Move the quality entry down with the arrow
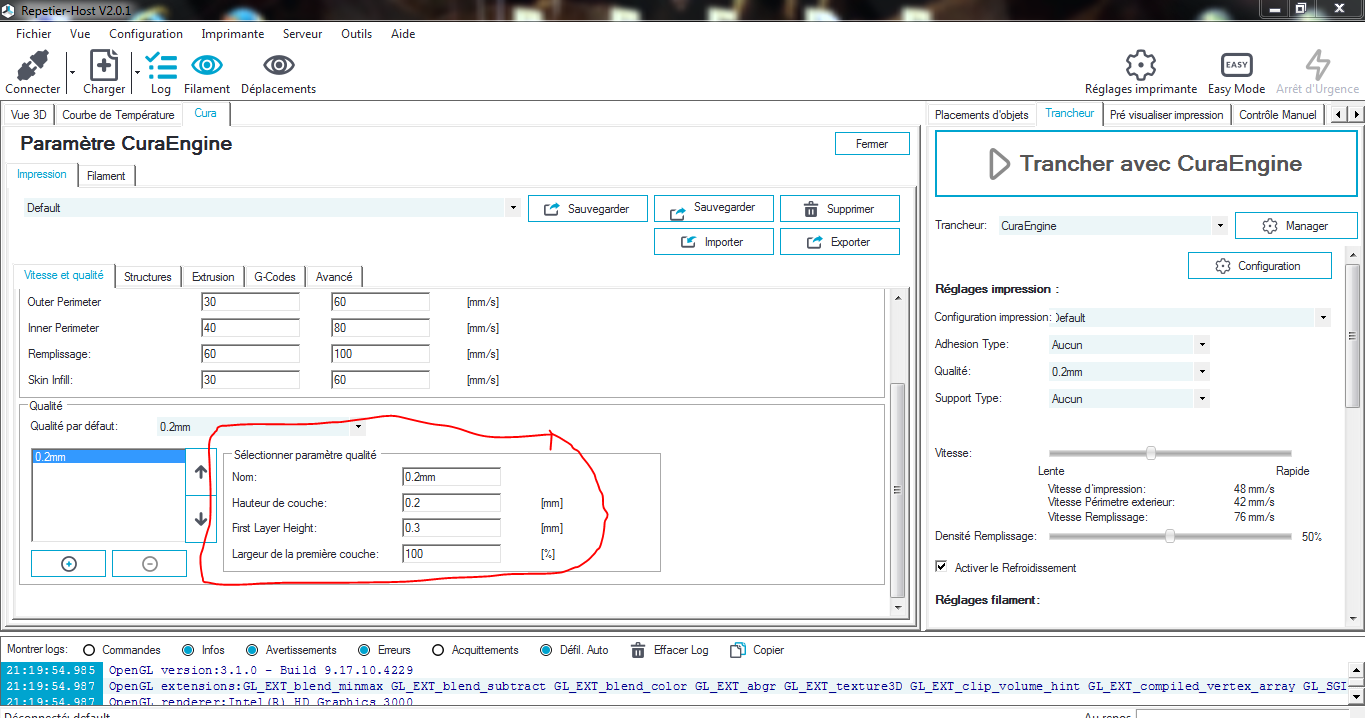Screen dimensions: 1365x718 (201, 519)
